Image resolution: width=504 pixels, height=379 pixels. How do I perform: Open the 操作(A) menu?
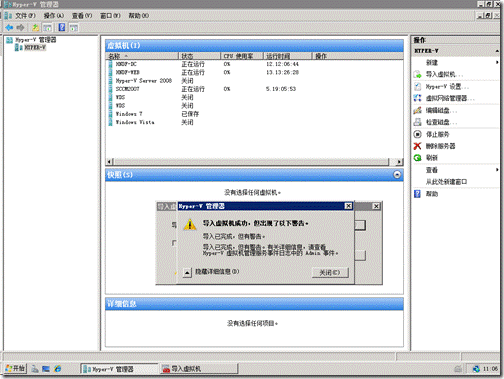54,16
